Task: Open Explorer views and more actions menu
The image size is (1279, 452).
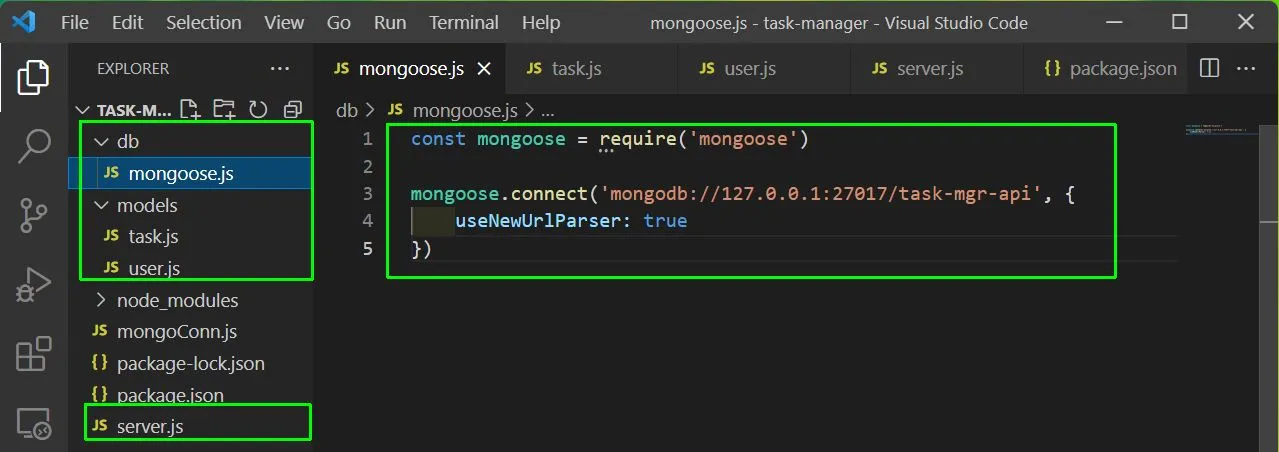Action: [x=280, y=69]
